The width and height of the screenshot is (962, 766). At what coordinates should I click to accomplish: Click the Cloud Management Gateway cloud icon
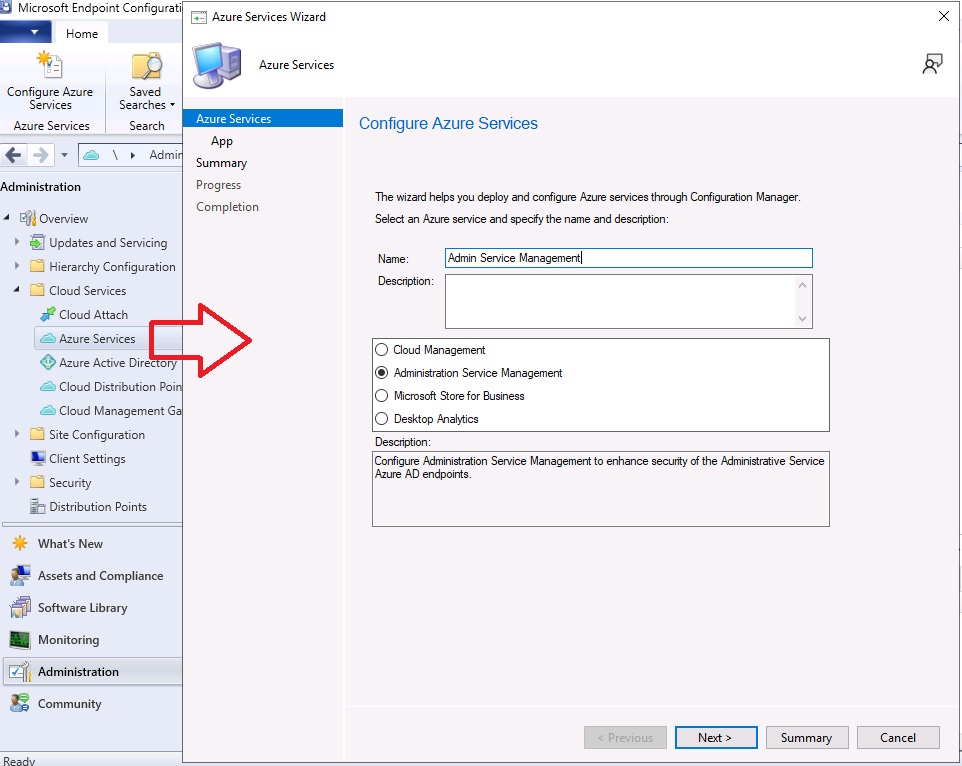47,410
